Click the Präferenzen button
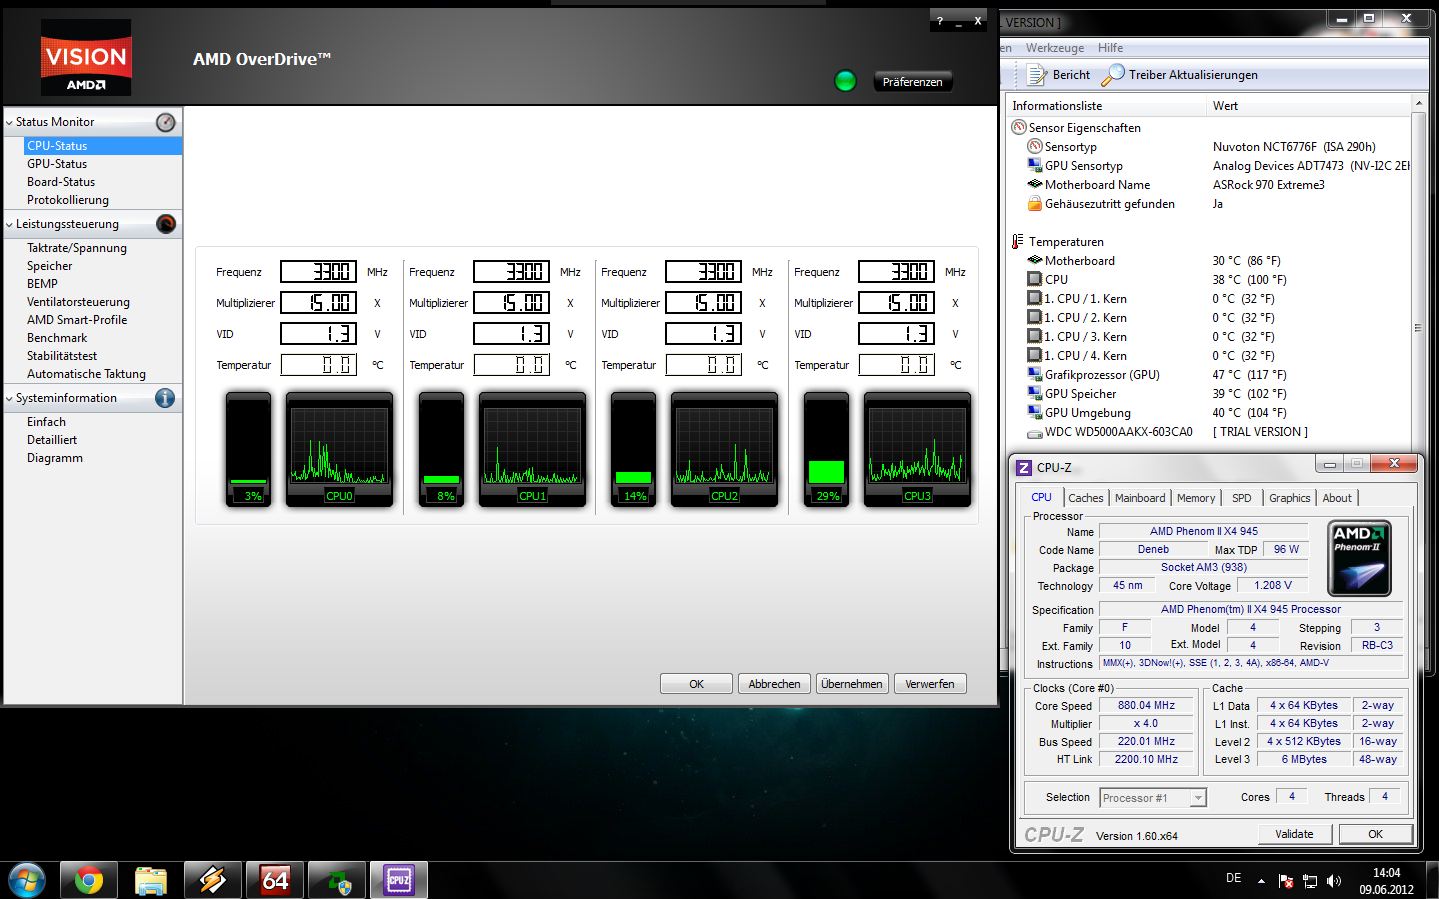The image size is (1439, 899). point(912,82)
